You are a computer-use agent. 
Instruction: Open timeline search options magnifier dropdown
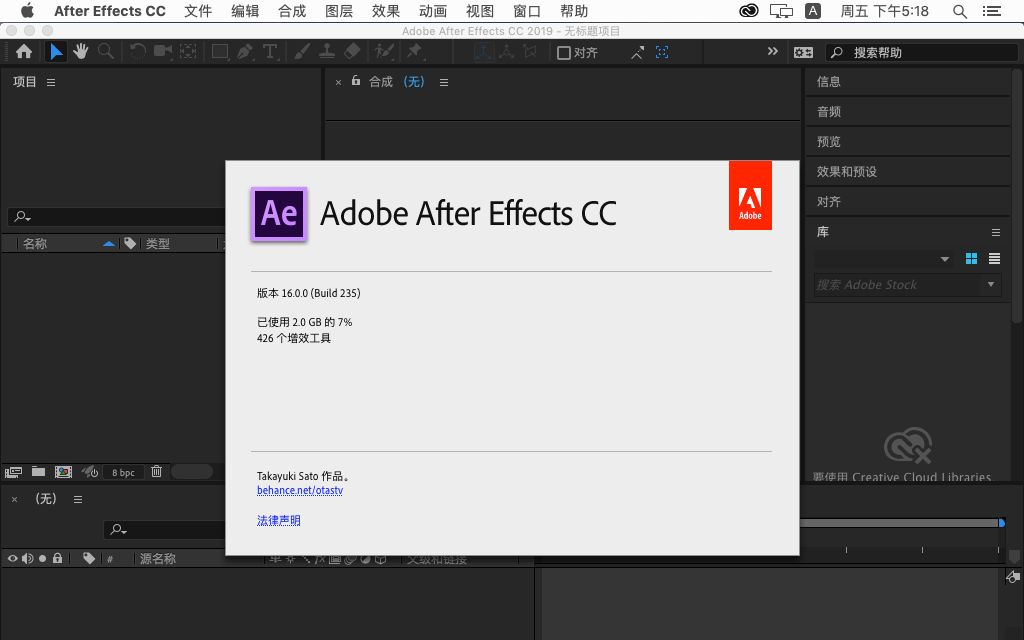[x=118, y=530]
